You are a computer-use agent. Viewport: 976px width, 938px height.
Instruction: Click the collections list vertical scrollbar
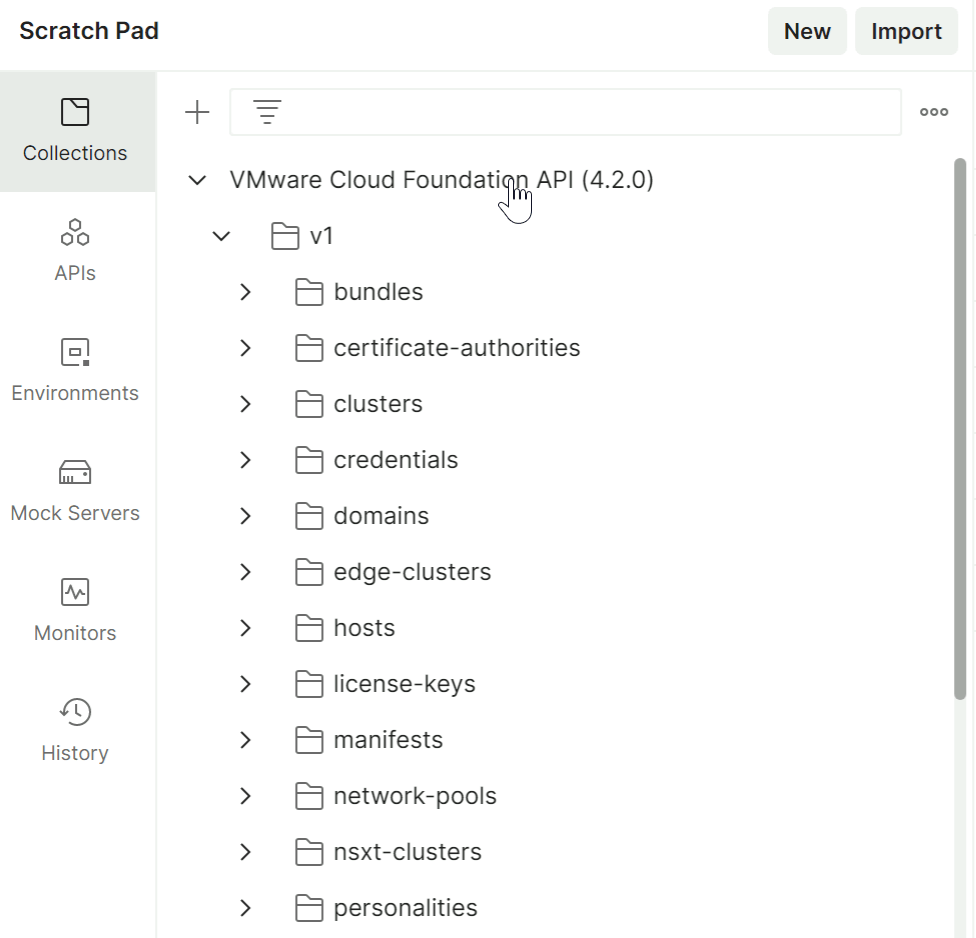(960, 430)
